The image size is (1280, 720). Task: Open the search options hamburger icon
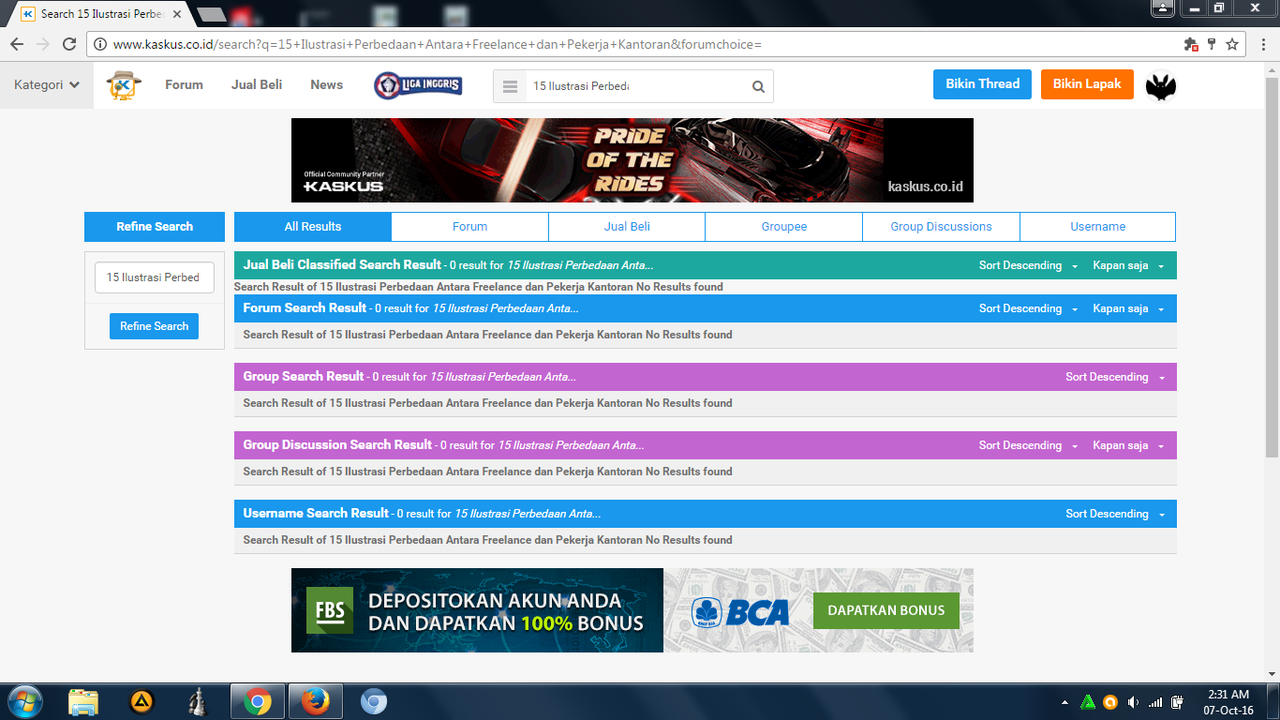[510, 86]
